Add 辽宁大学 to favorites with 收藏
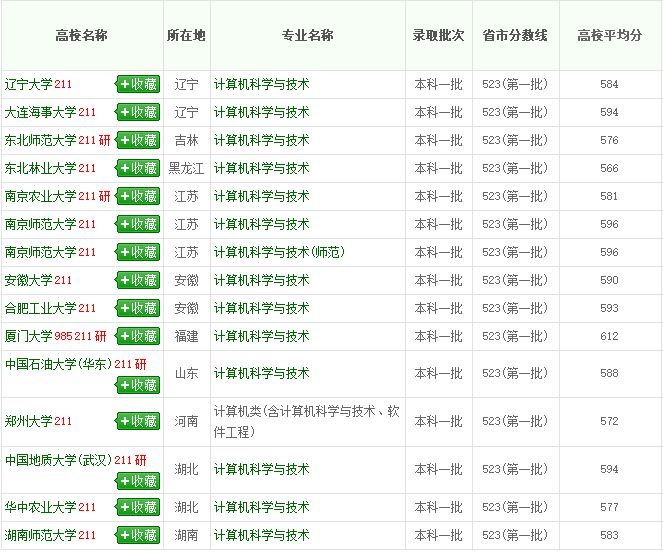 pos(138,84)
